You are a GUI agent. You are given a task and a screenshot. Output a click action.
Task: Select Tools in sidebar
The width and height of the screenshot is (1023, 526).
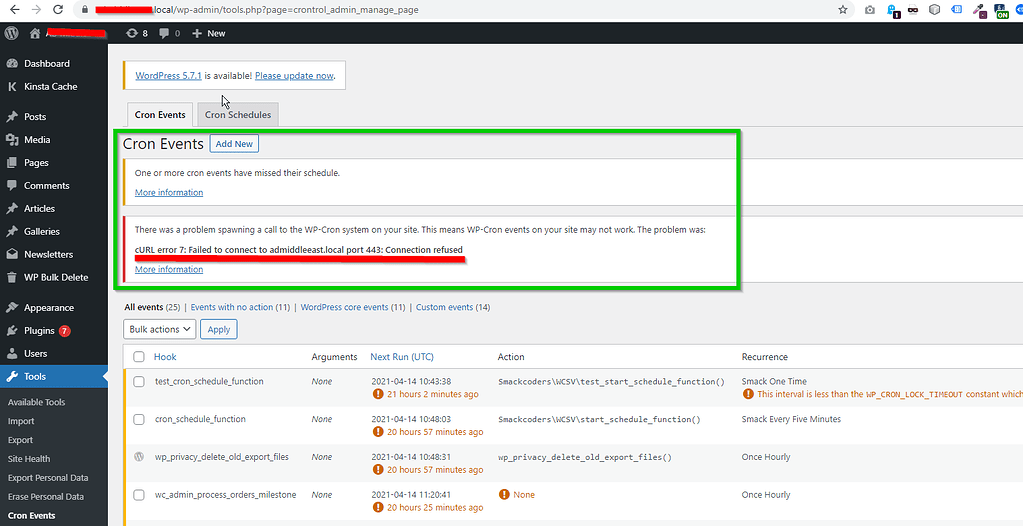click(53, 377)
